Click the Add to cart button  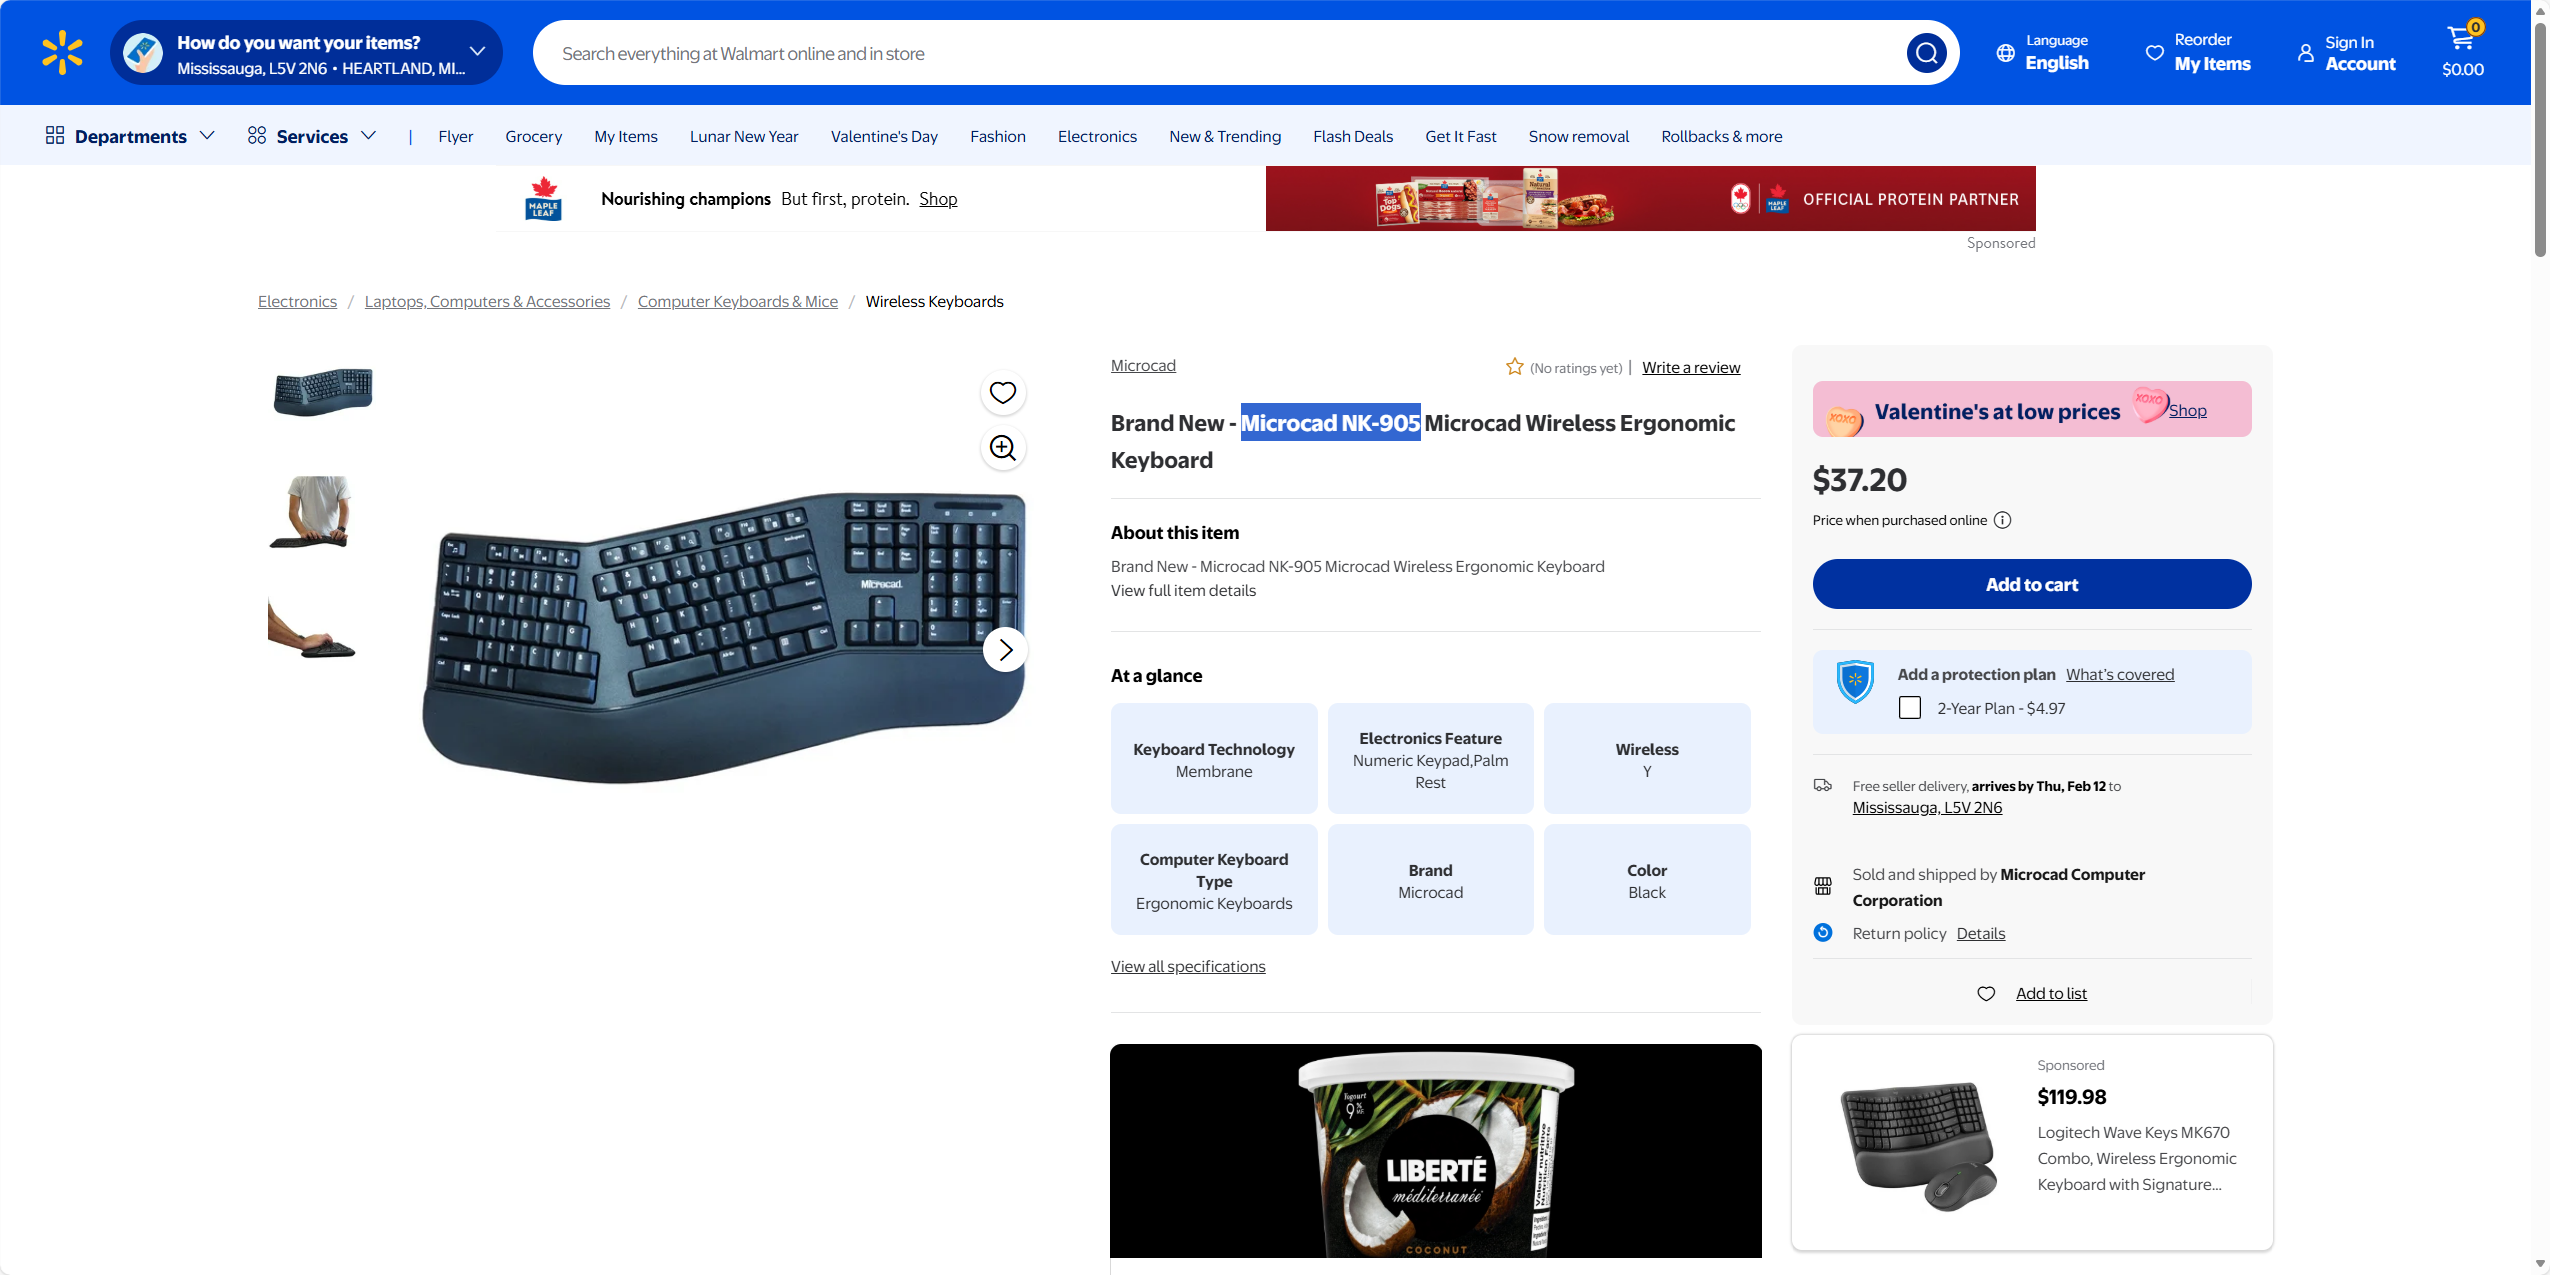(x=2031, y=584)
